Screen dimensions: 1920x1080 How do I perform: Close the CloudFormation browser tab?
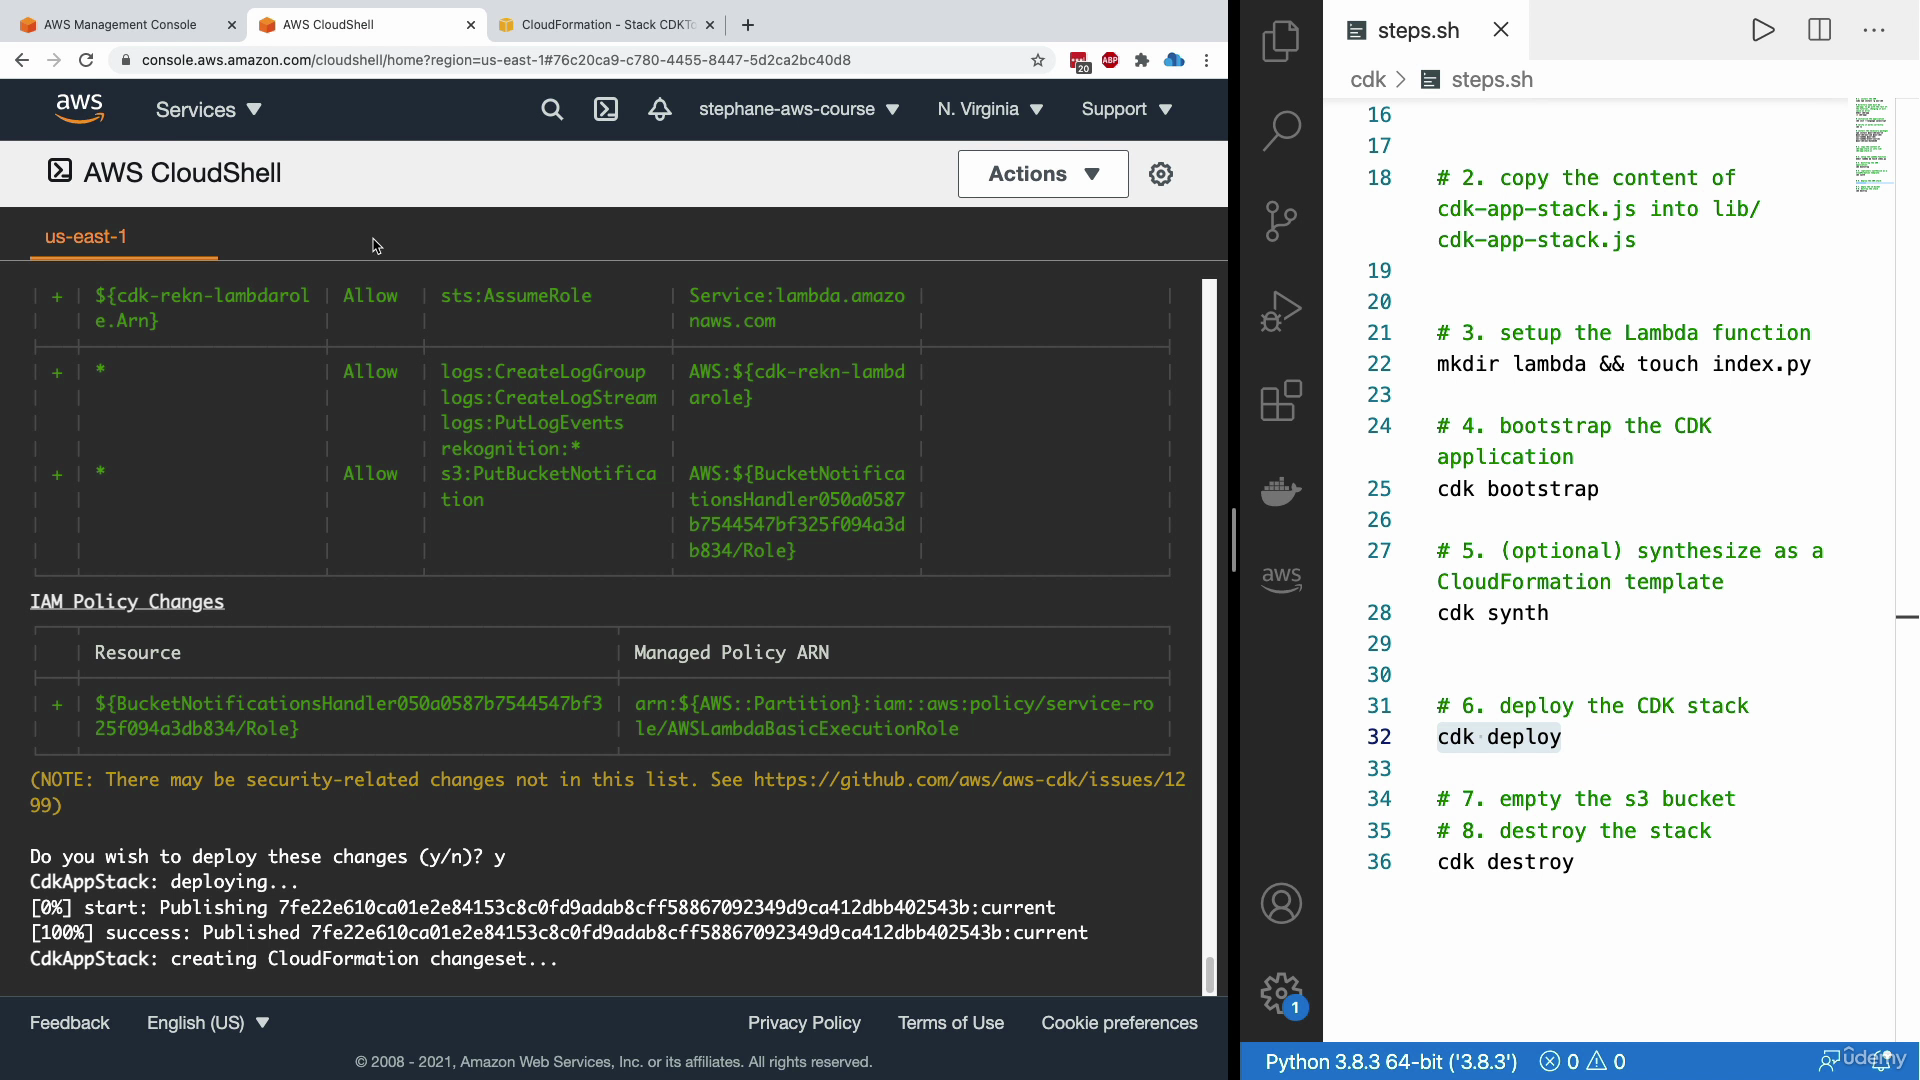710,25
